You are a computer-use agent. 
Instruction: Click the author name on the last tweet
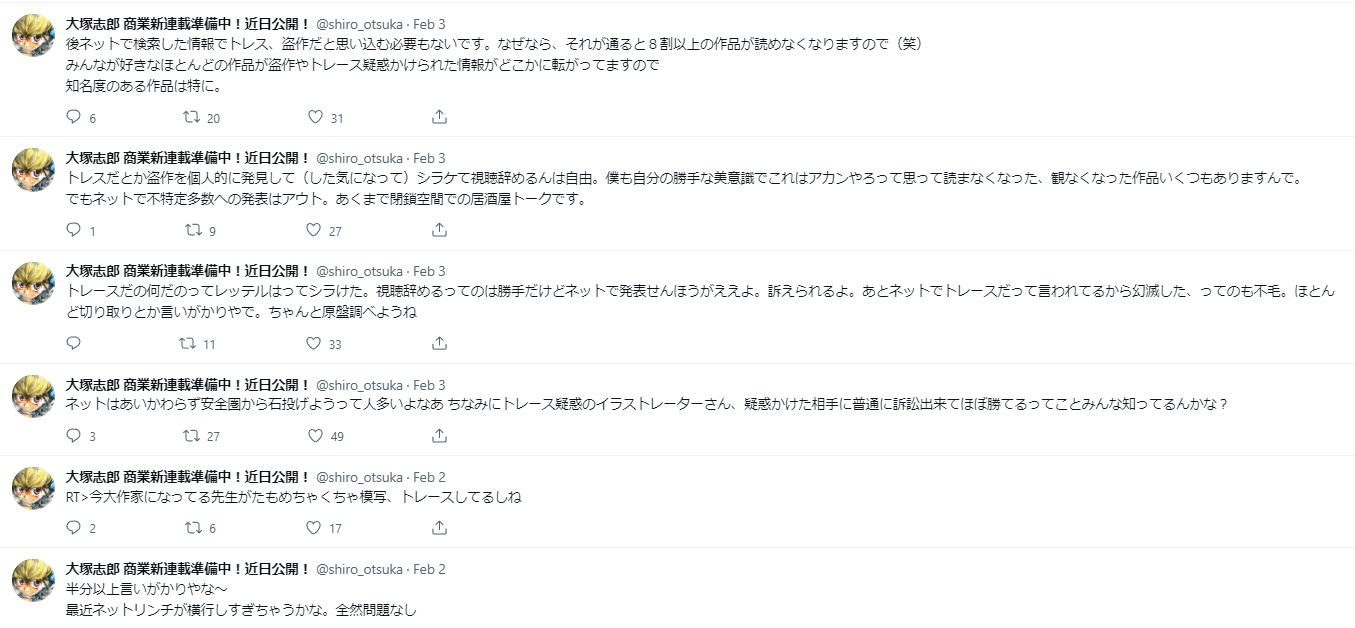[x=188, y=569]
